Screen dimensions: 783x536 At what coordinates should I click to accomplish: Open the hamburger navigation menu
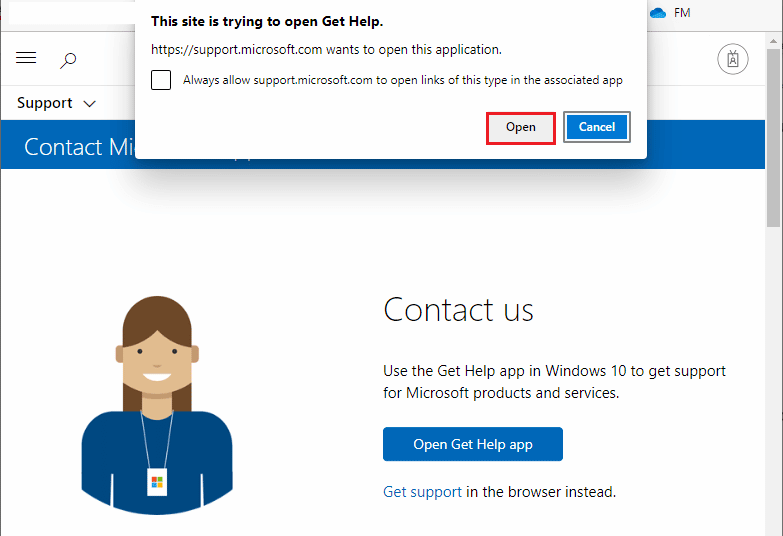[26, 58]
